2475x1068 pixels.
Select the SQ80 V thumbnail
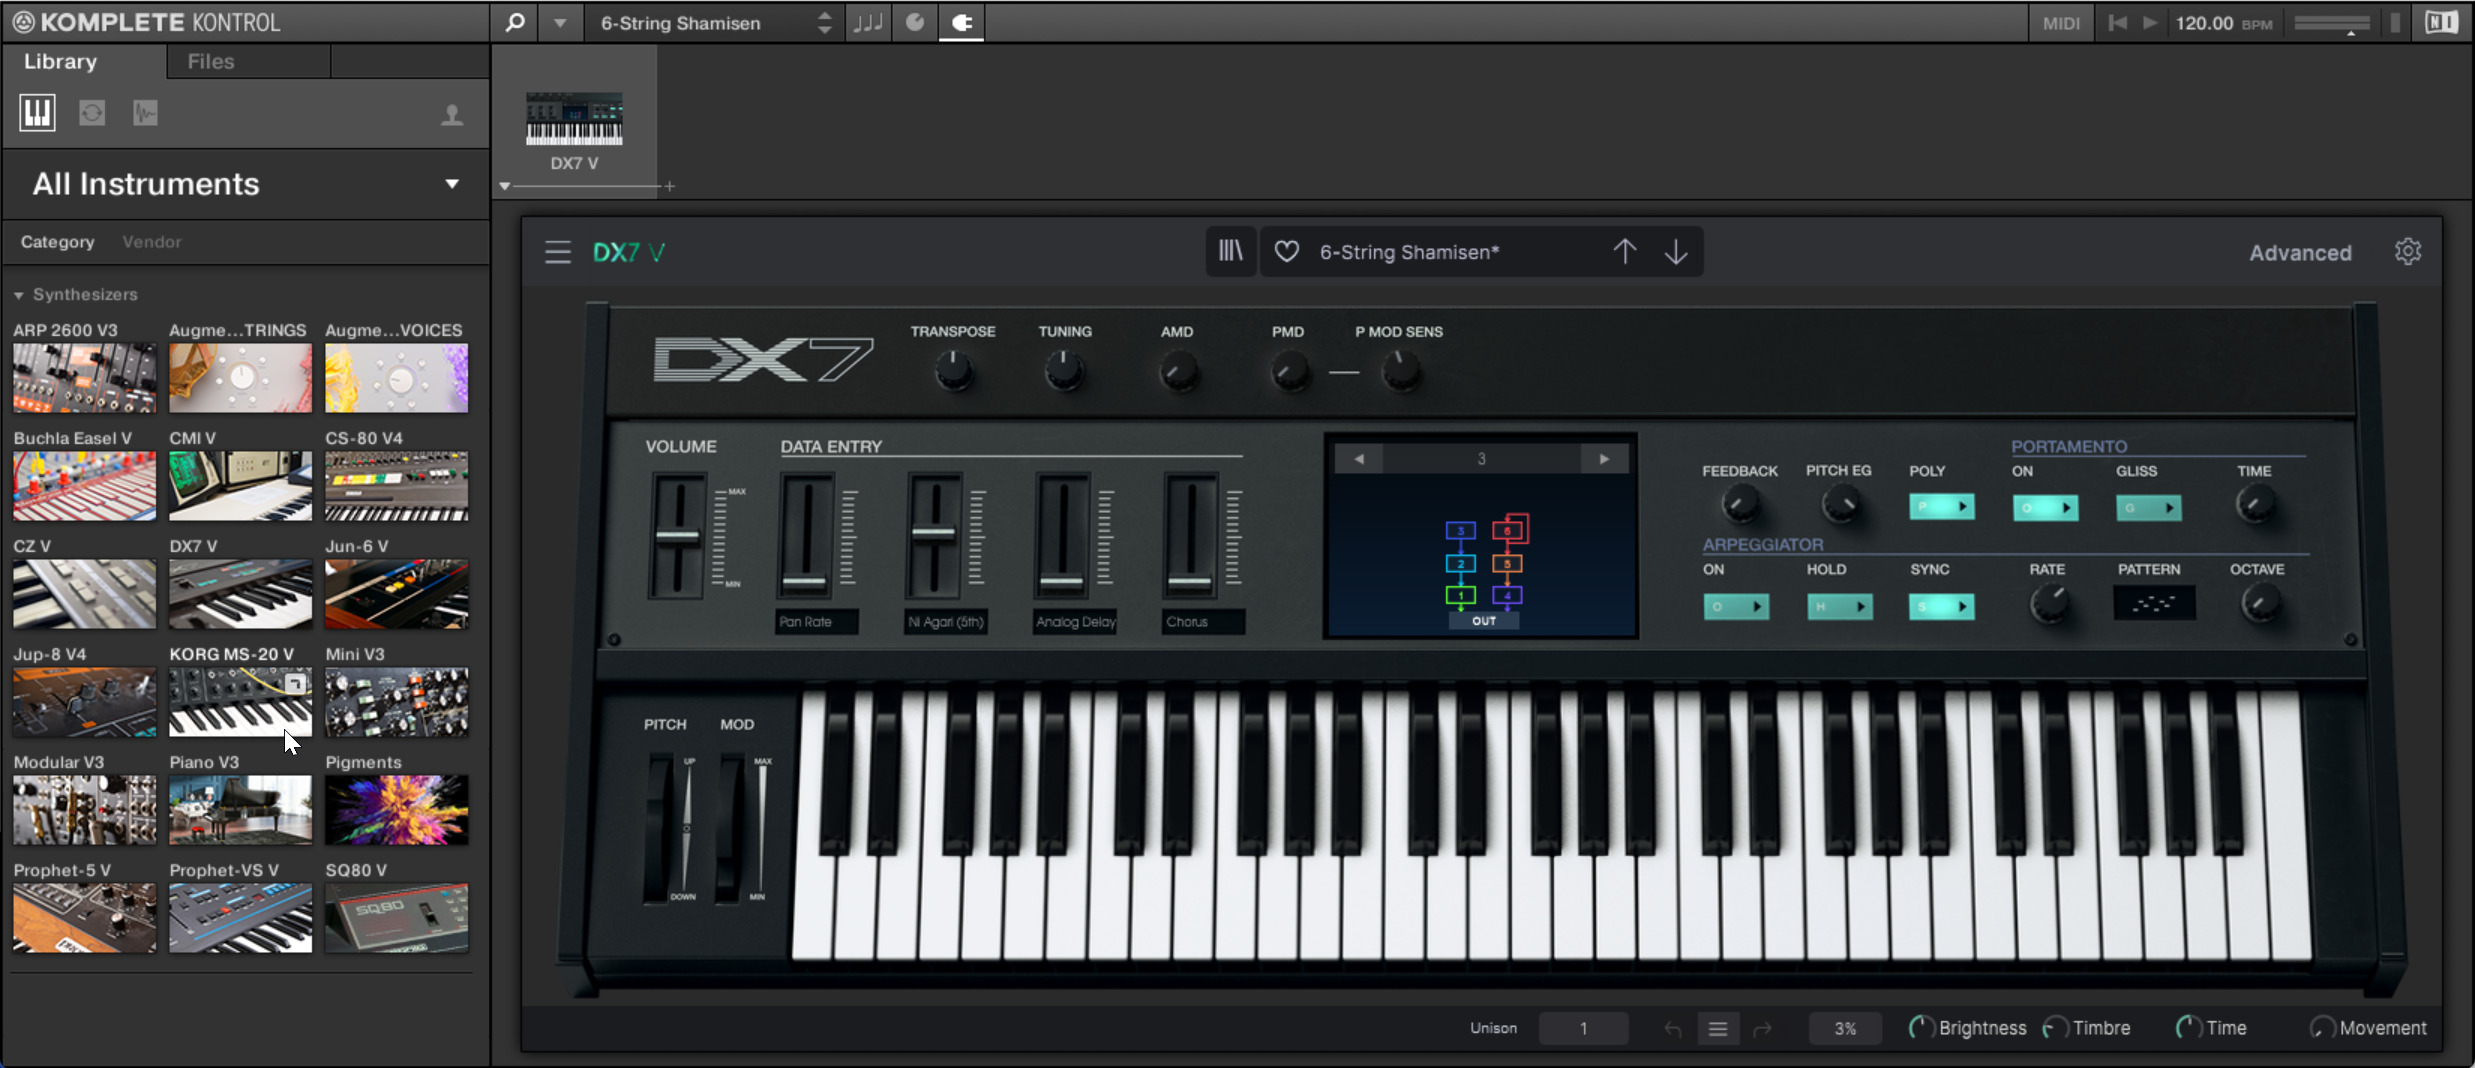396,918
